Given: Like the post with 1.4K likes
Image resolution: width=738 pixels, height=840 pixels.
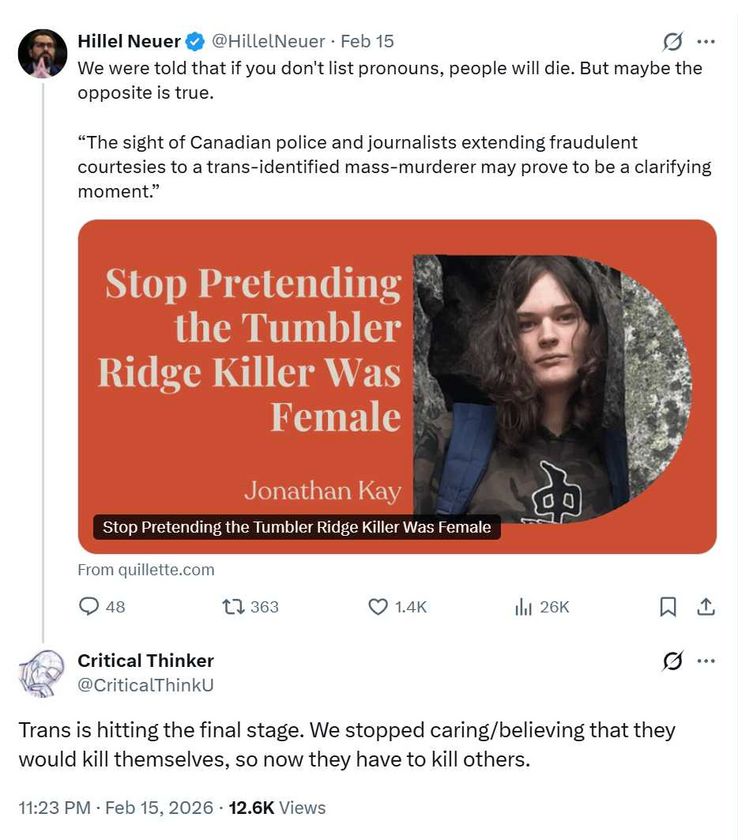Looking at the screenshot, I should coord(378,606).
